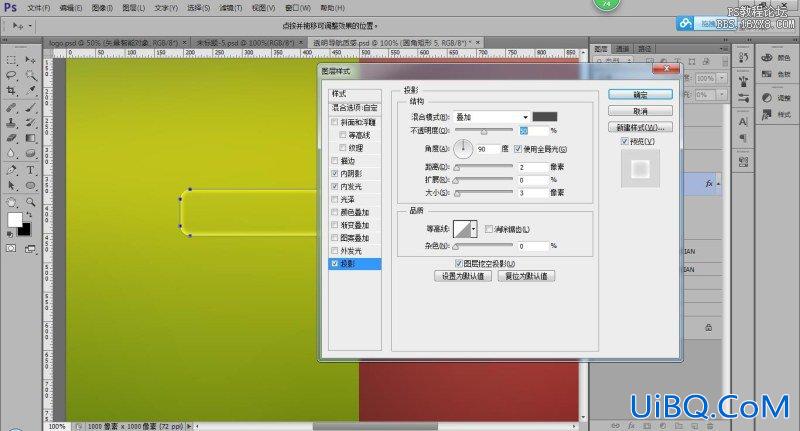
Task: Swap foreground and background colors icon
Action: click(x=29, y=215)
